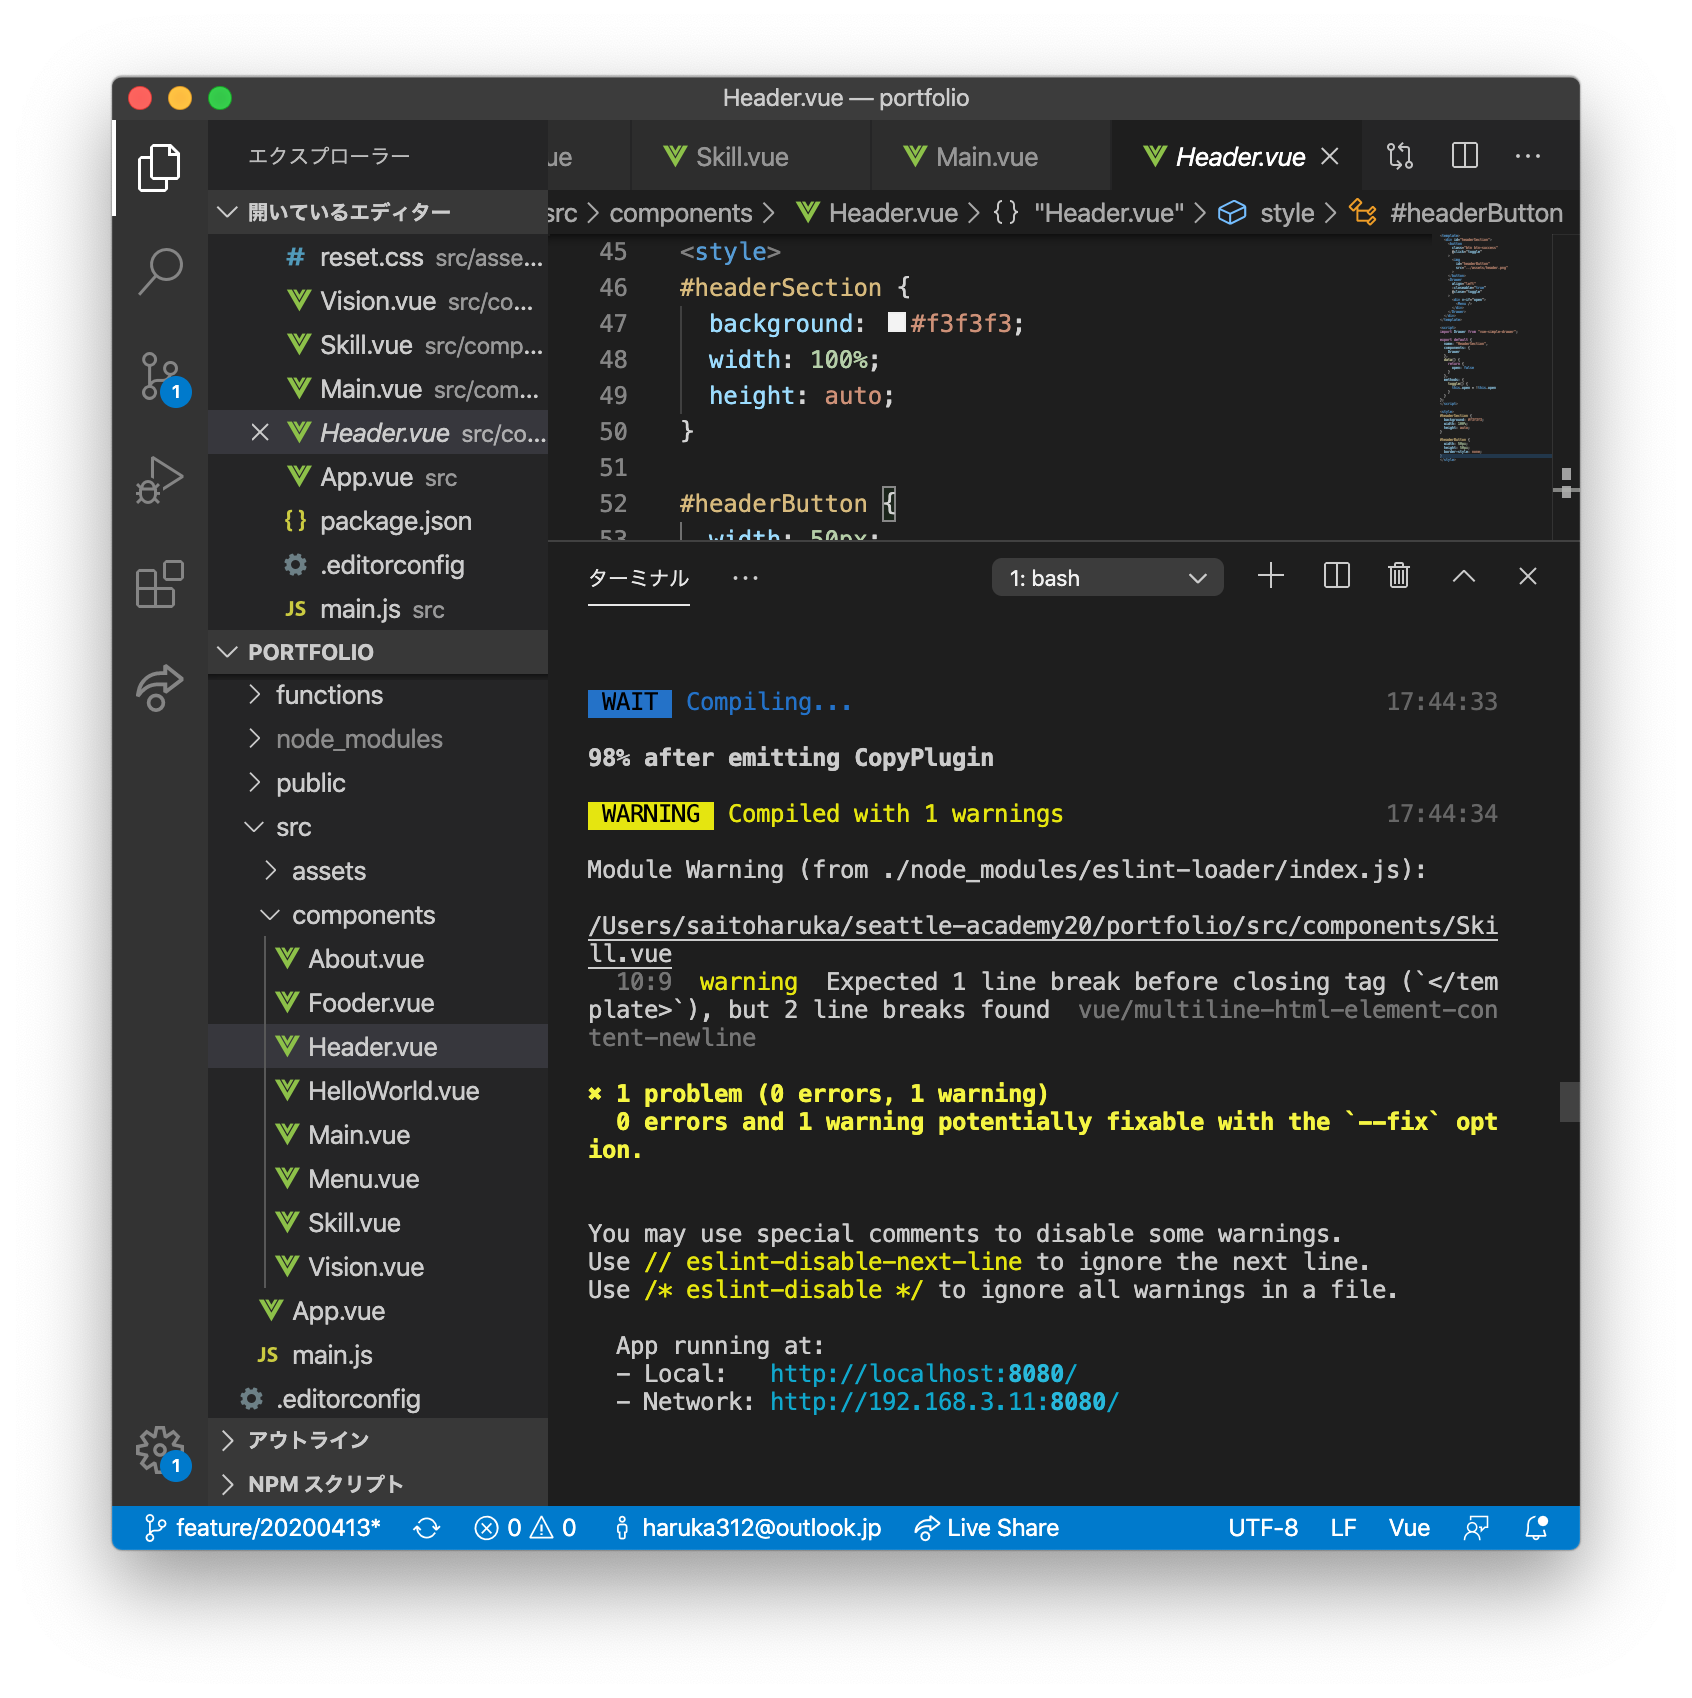Expand the node_modules folder
Viewport: 1692px width, 1698px height.
click(358, 739)
